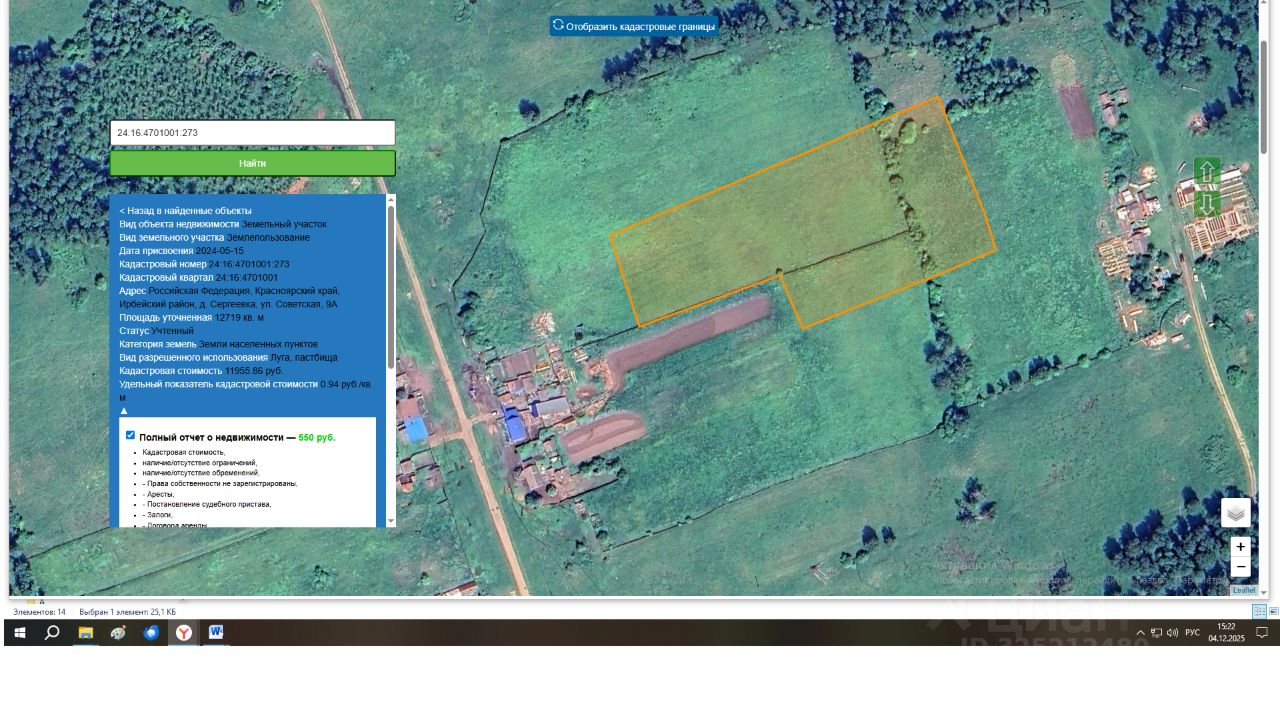Open the map layers switcher
This screenshot has width=1280, height=720.
[x=1235, y=513]
